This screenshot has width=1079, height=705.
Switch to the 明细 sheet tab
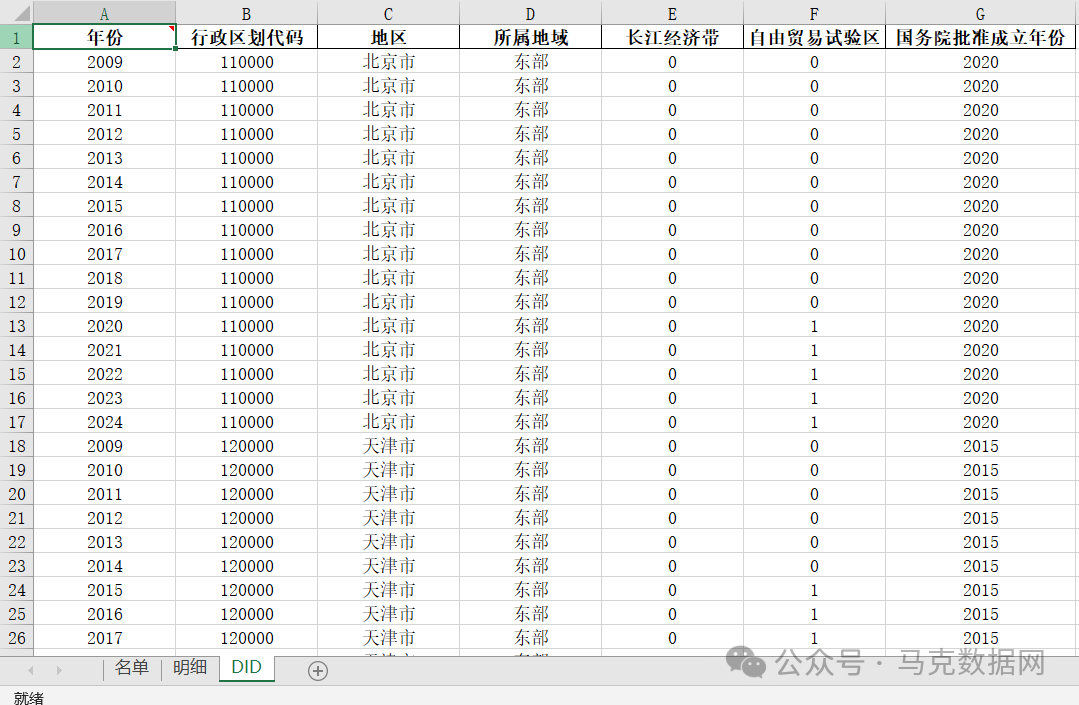(189, 670)
